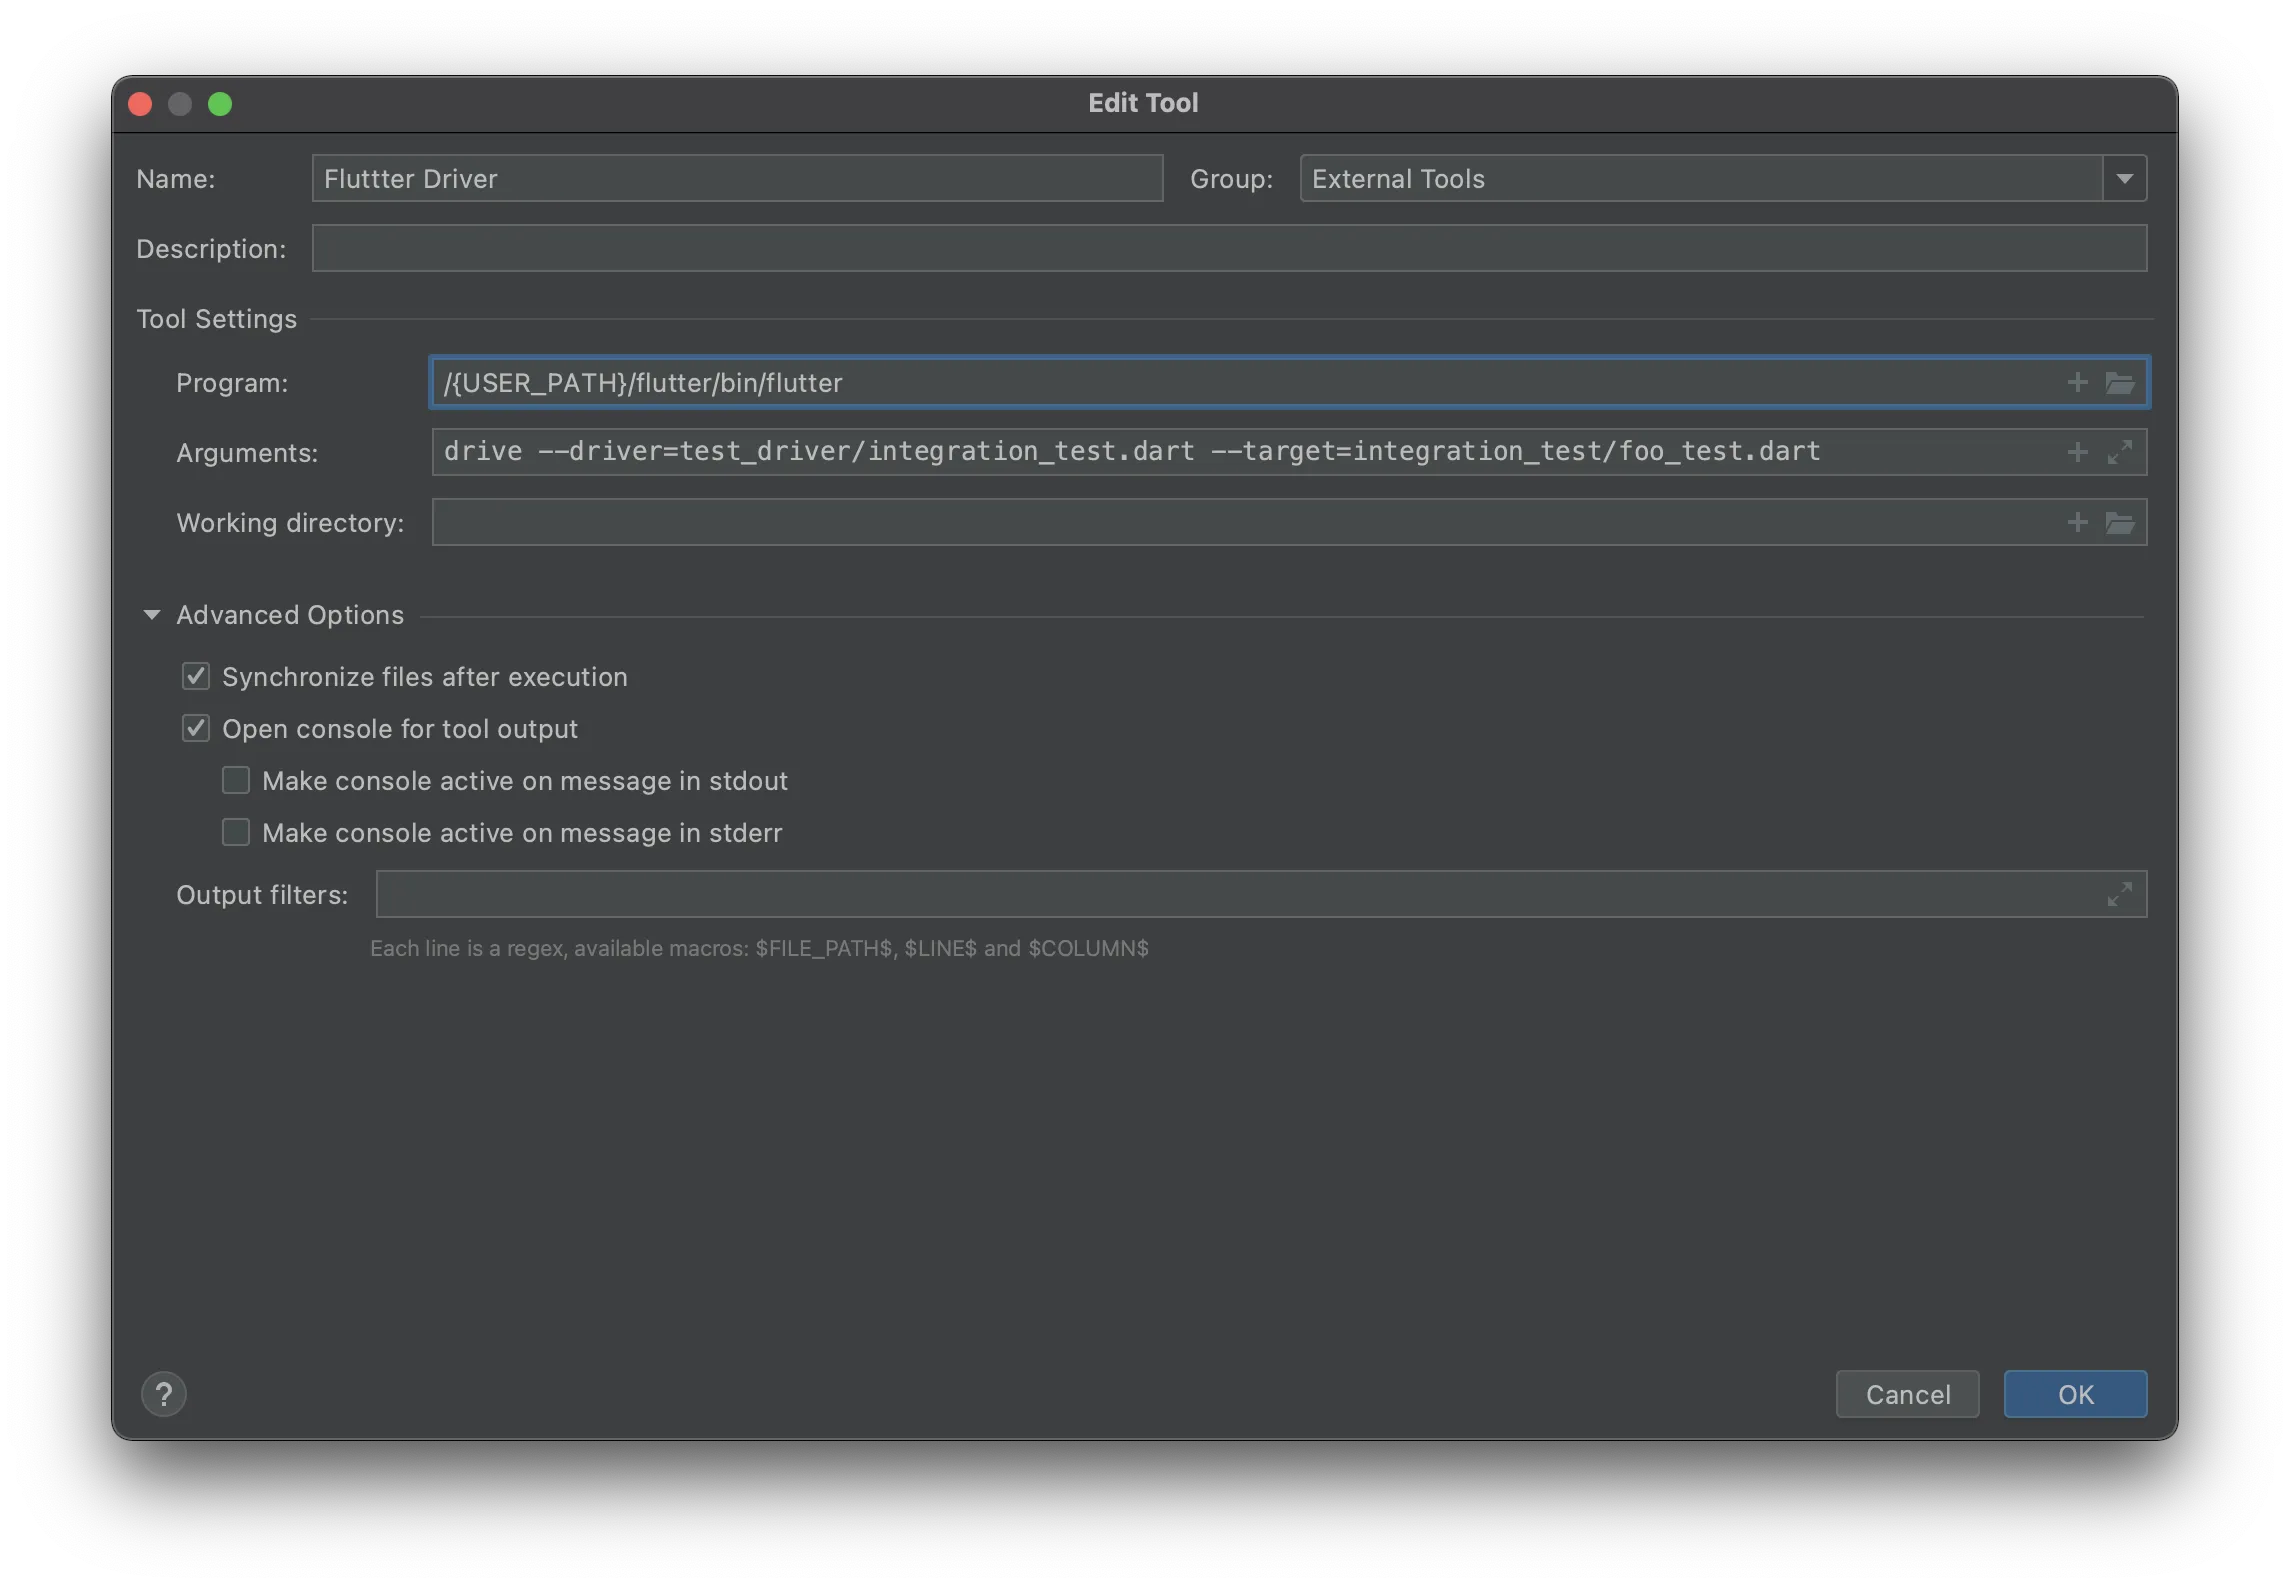Viewport: 2290px width, 1588px height.
Task: Disable Synchronize files after execution
Action: click(x=196, y=677)
